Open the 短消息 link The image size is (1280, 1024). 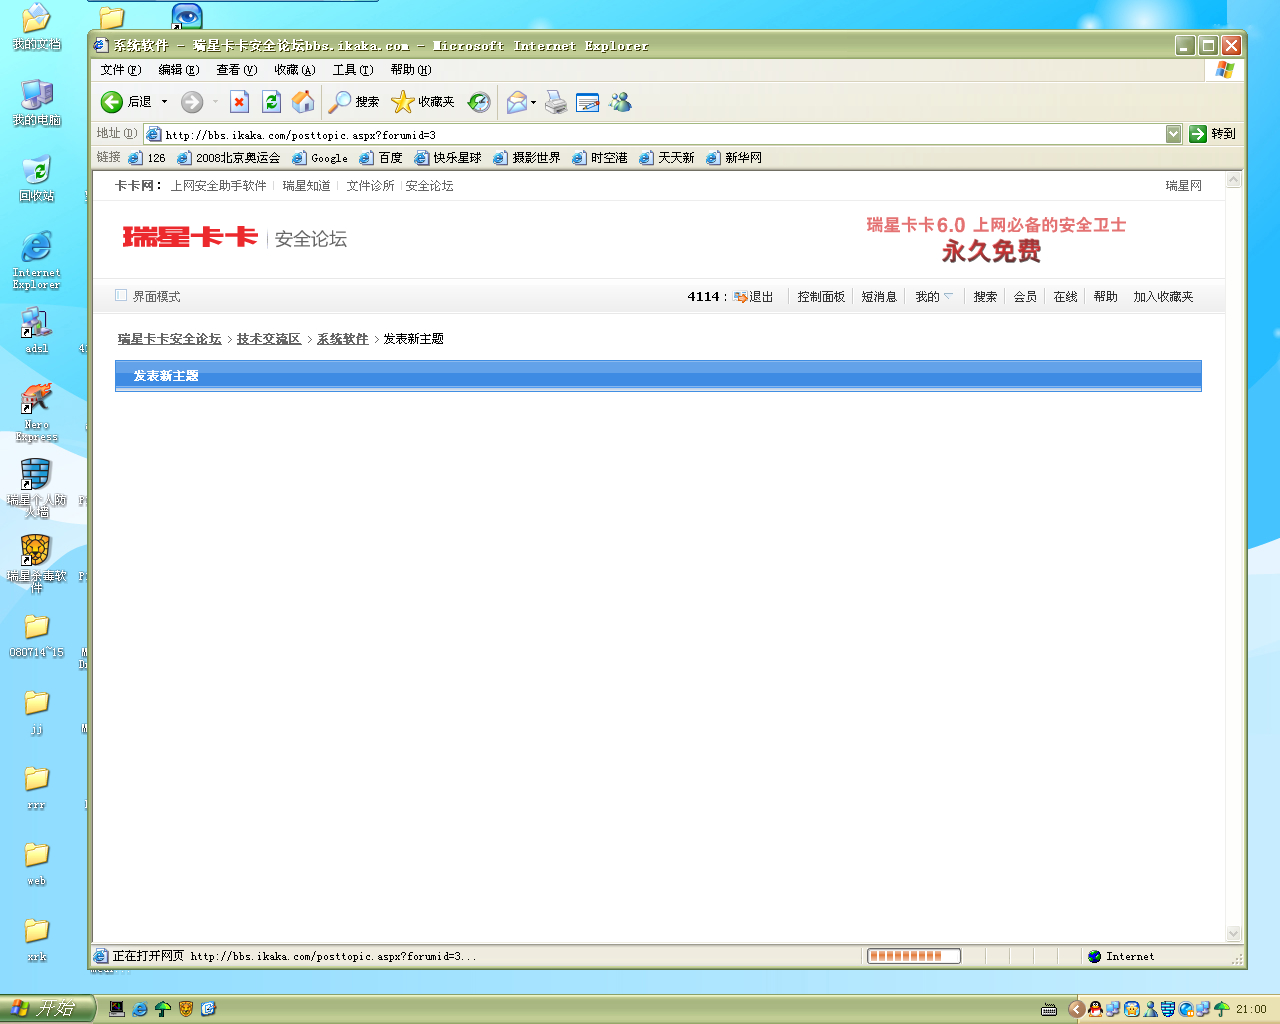pos(879,296)
